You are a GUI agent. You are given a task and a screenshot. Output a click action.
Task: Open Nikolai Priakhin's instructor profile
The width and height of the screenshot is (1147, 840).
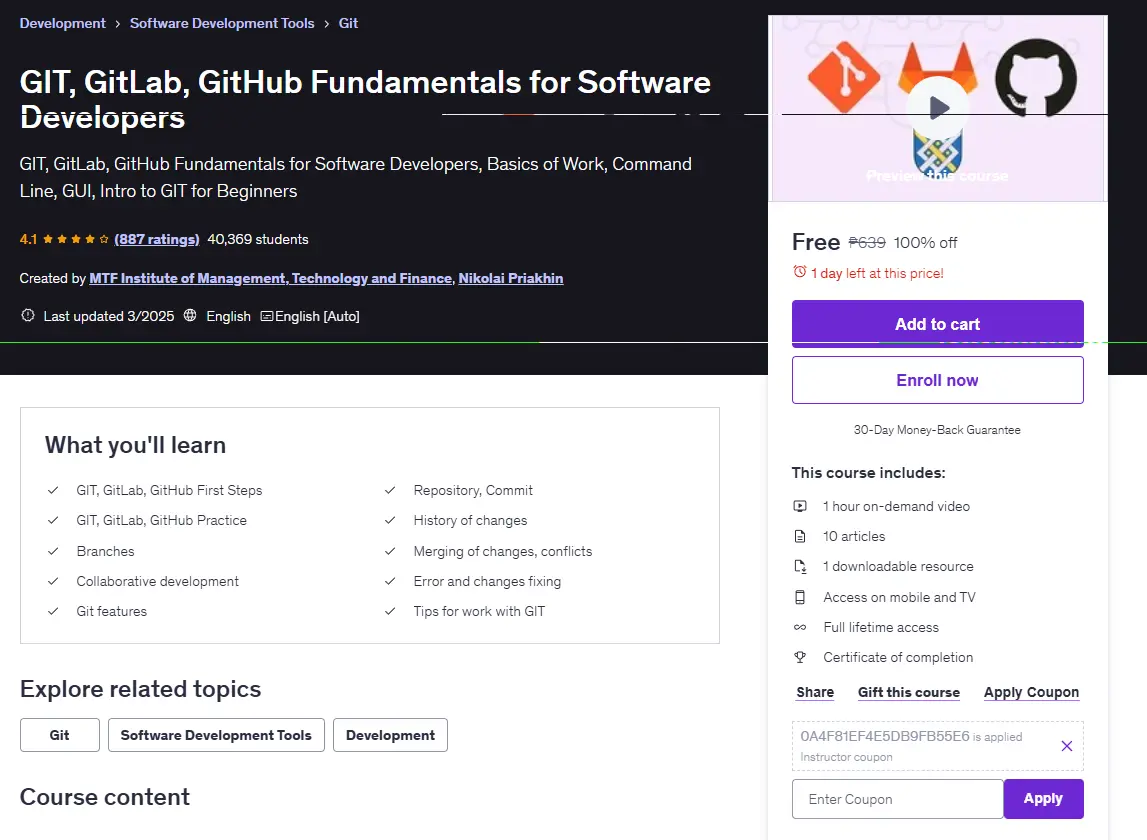pyautogui.click(x=511, y=278)
